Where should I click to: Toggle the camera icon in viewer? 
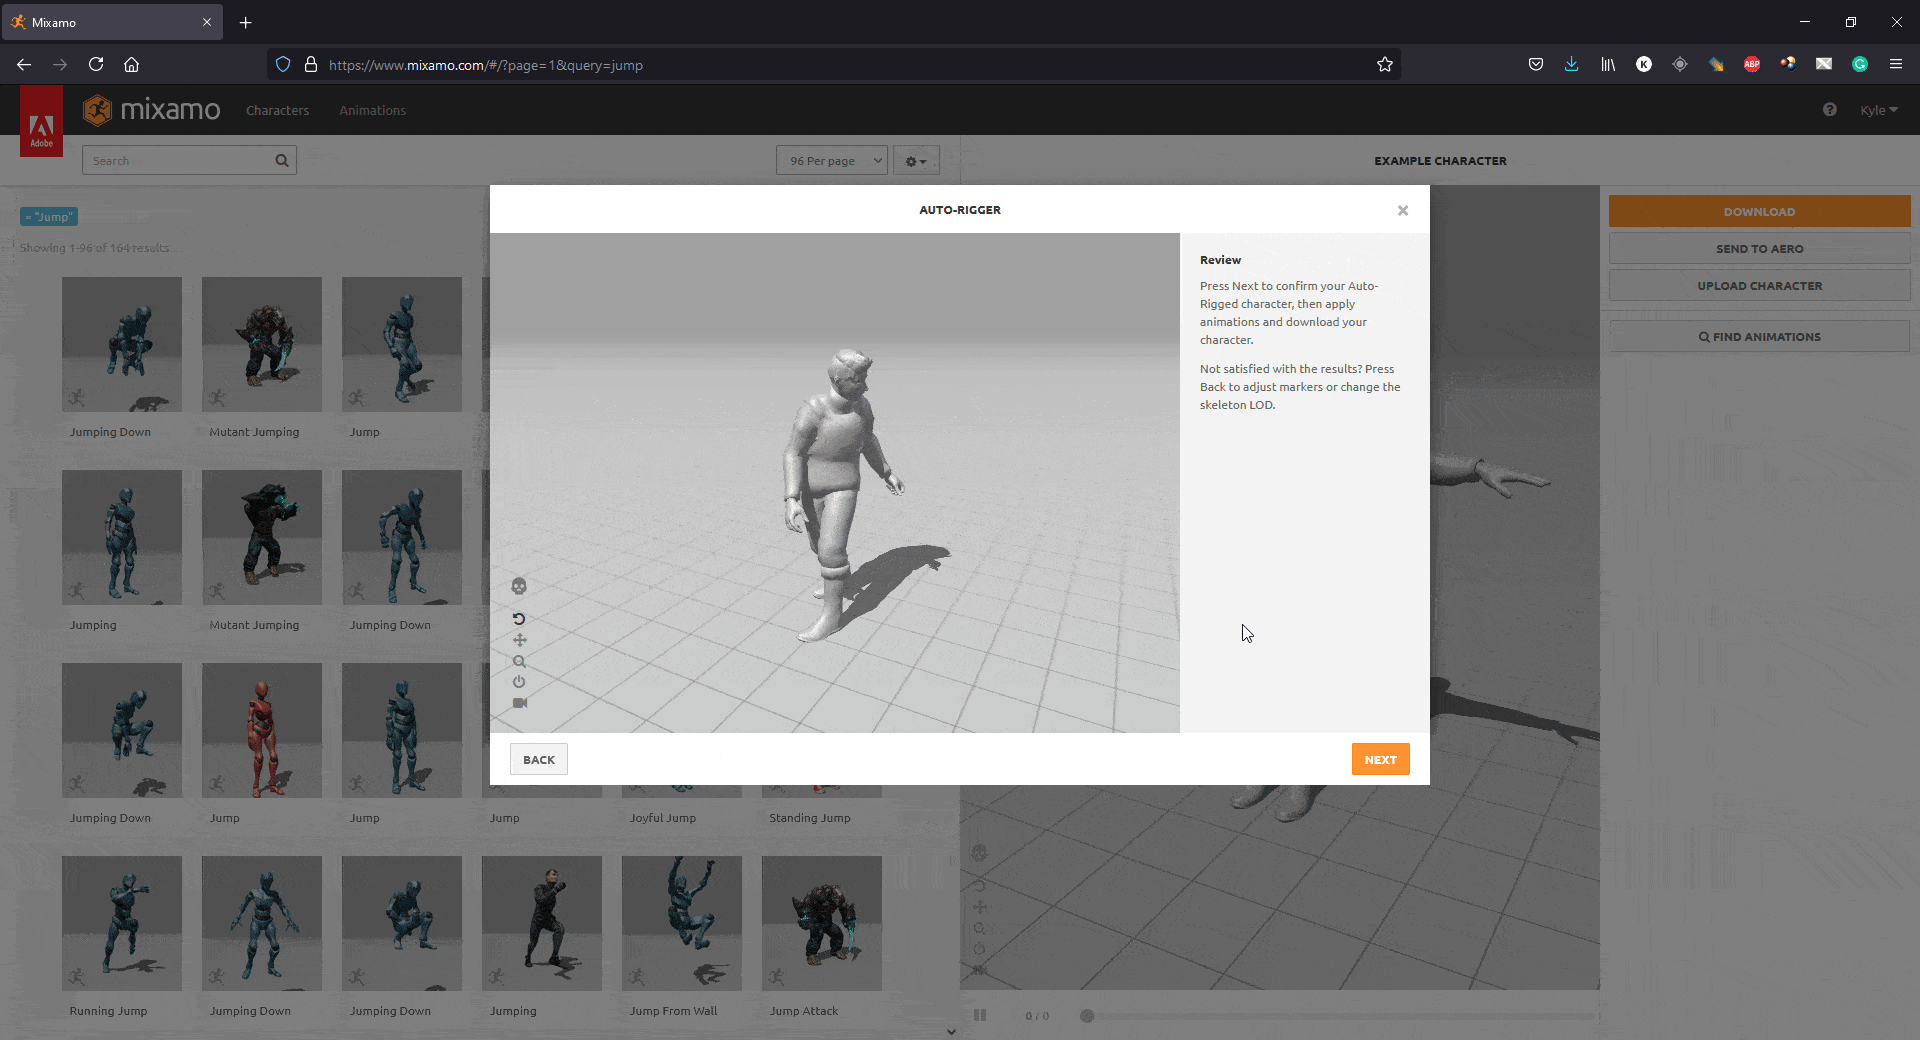coord(519,703)
